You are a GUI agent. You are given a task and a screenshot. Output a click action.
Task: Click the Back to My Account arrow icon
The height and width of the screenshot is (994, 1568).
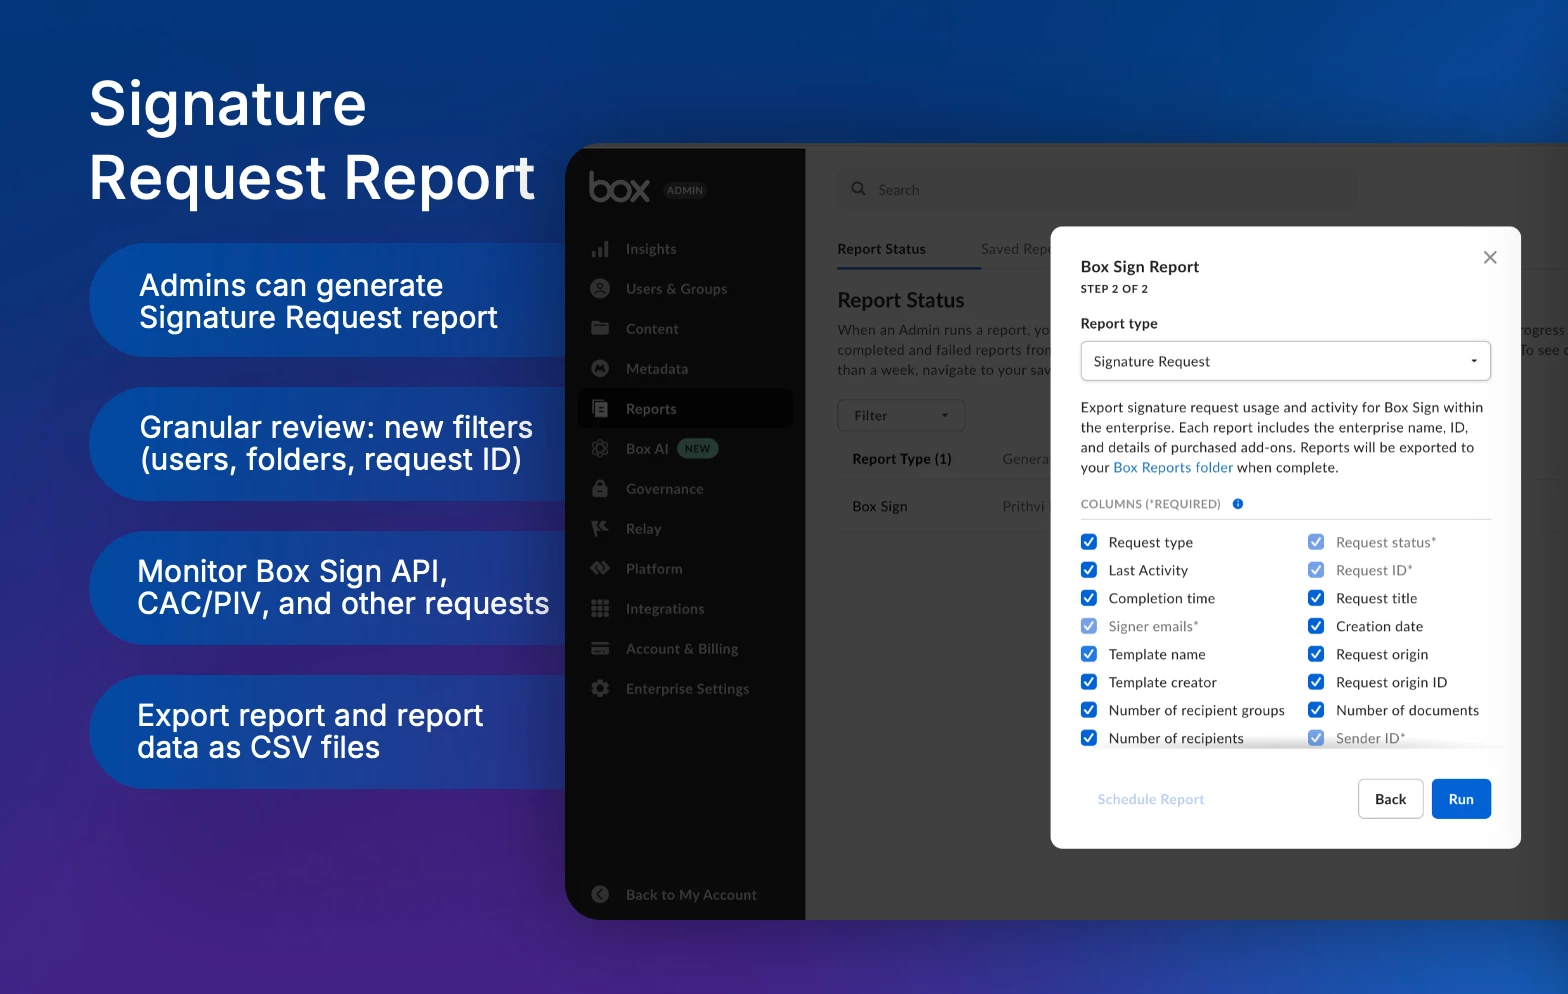(x=600, y=894)
